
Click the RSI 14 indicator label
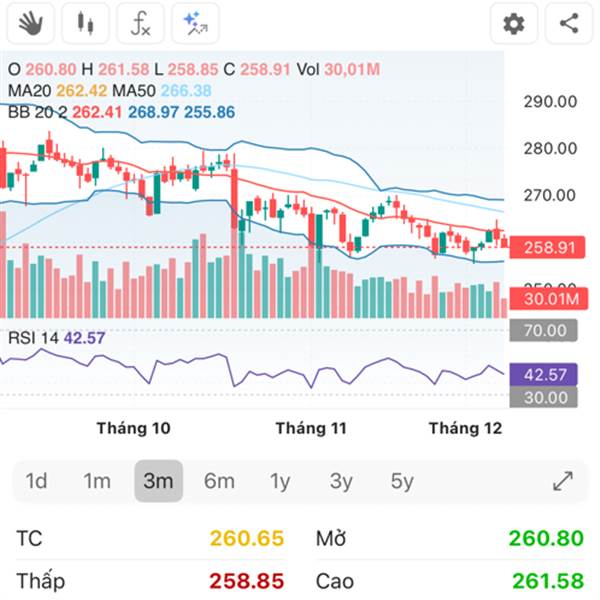34,338
